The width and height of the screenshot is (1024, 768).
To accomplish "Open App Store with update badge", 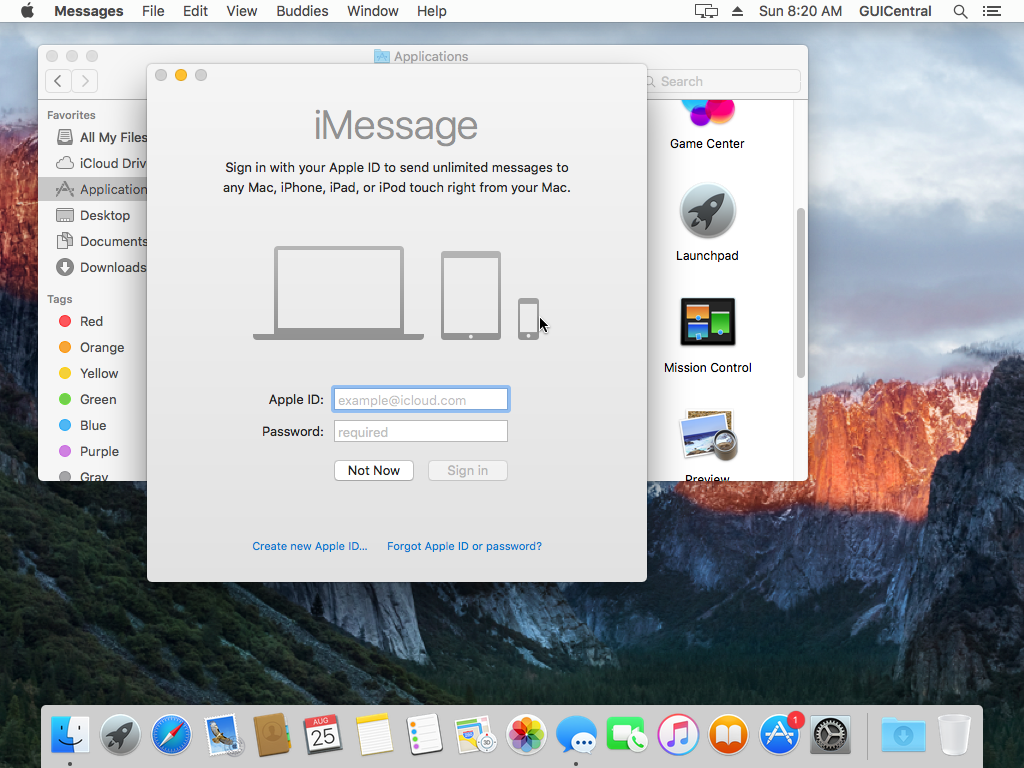I will tap(780, 735).
